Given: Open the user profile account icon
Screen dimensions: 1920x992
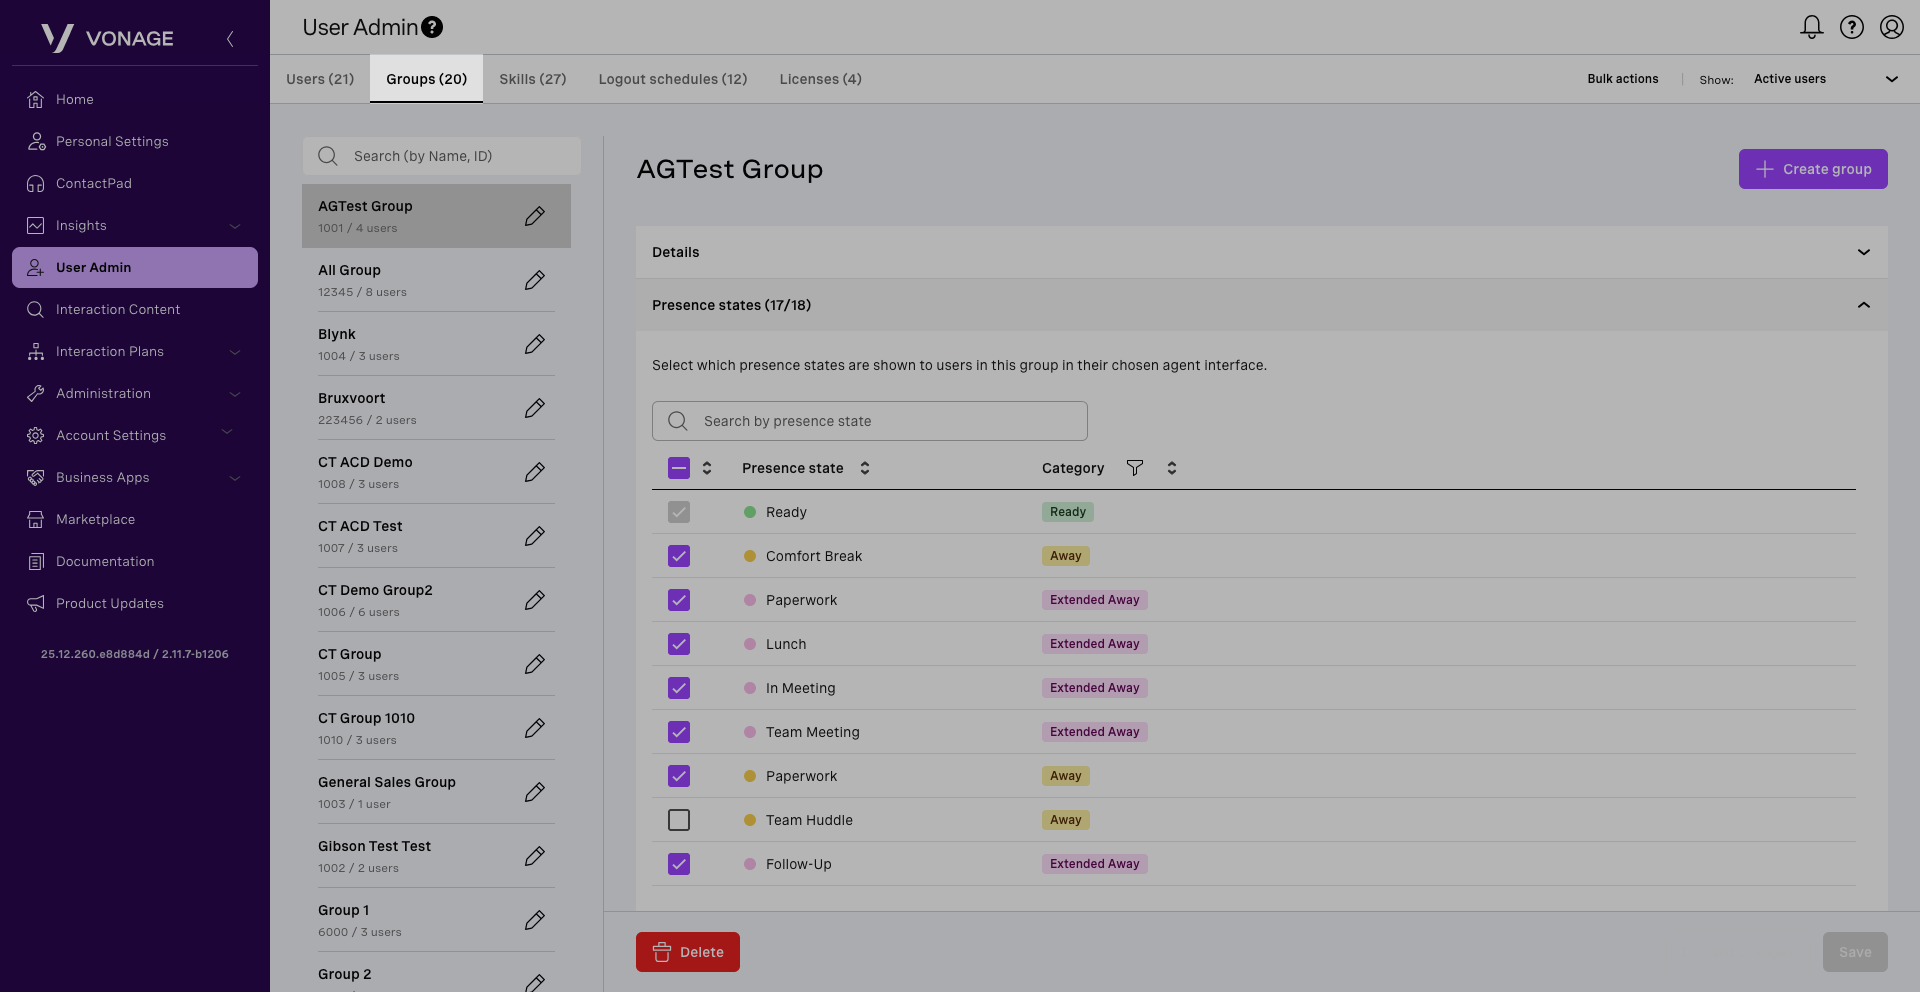Looking at the screenshot, I should (x=1891, y=27).
